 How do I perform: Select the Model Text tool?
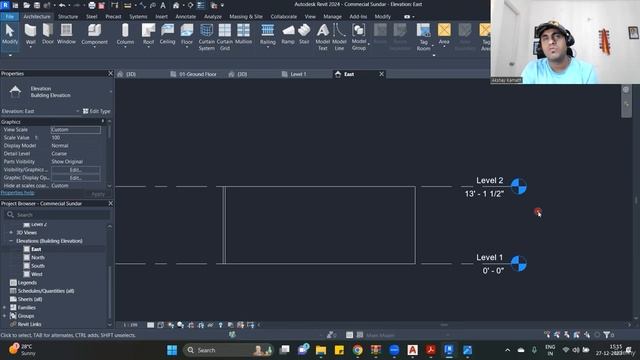click(322, 37)
